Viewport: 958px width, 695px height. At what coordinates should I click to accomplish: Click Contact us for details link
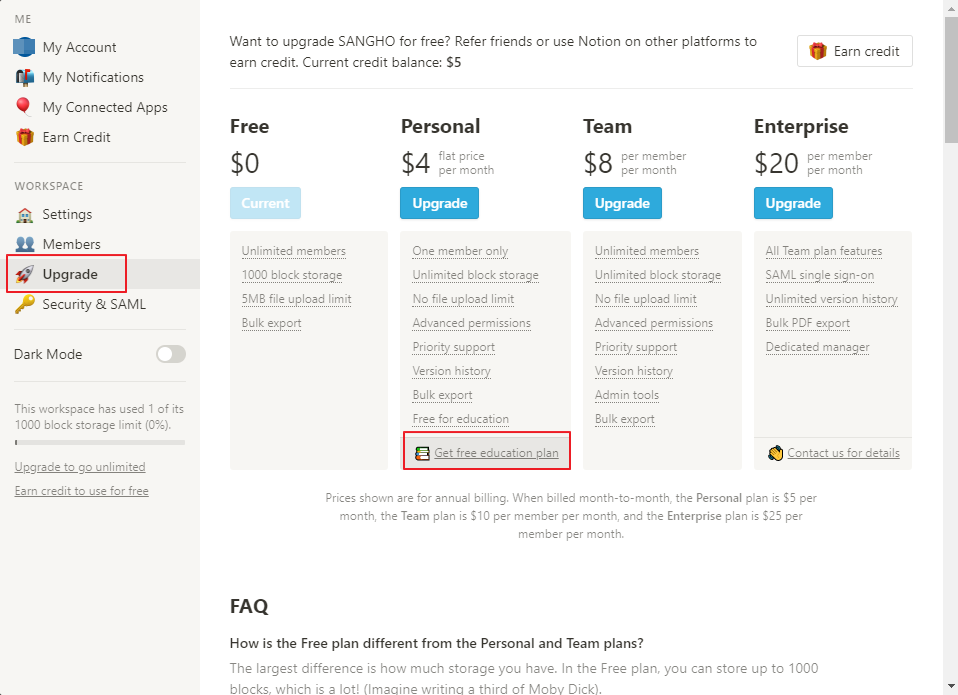[x=843, y=453]
